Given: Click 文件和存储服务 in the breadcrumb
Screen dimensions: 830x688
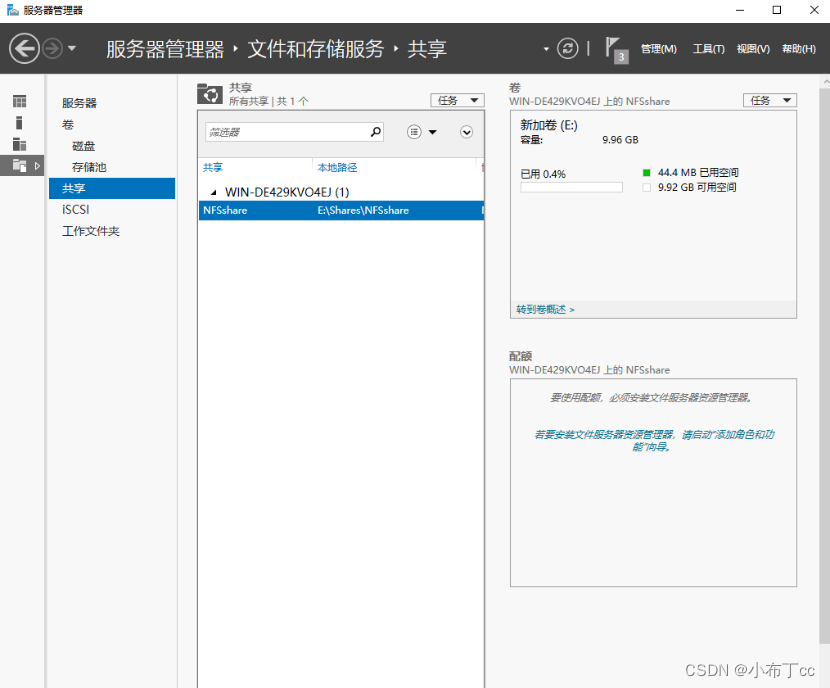Looking at the screenshot, I should tap(315, 49).
